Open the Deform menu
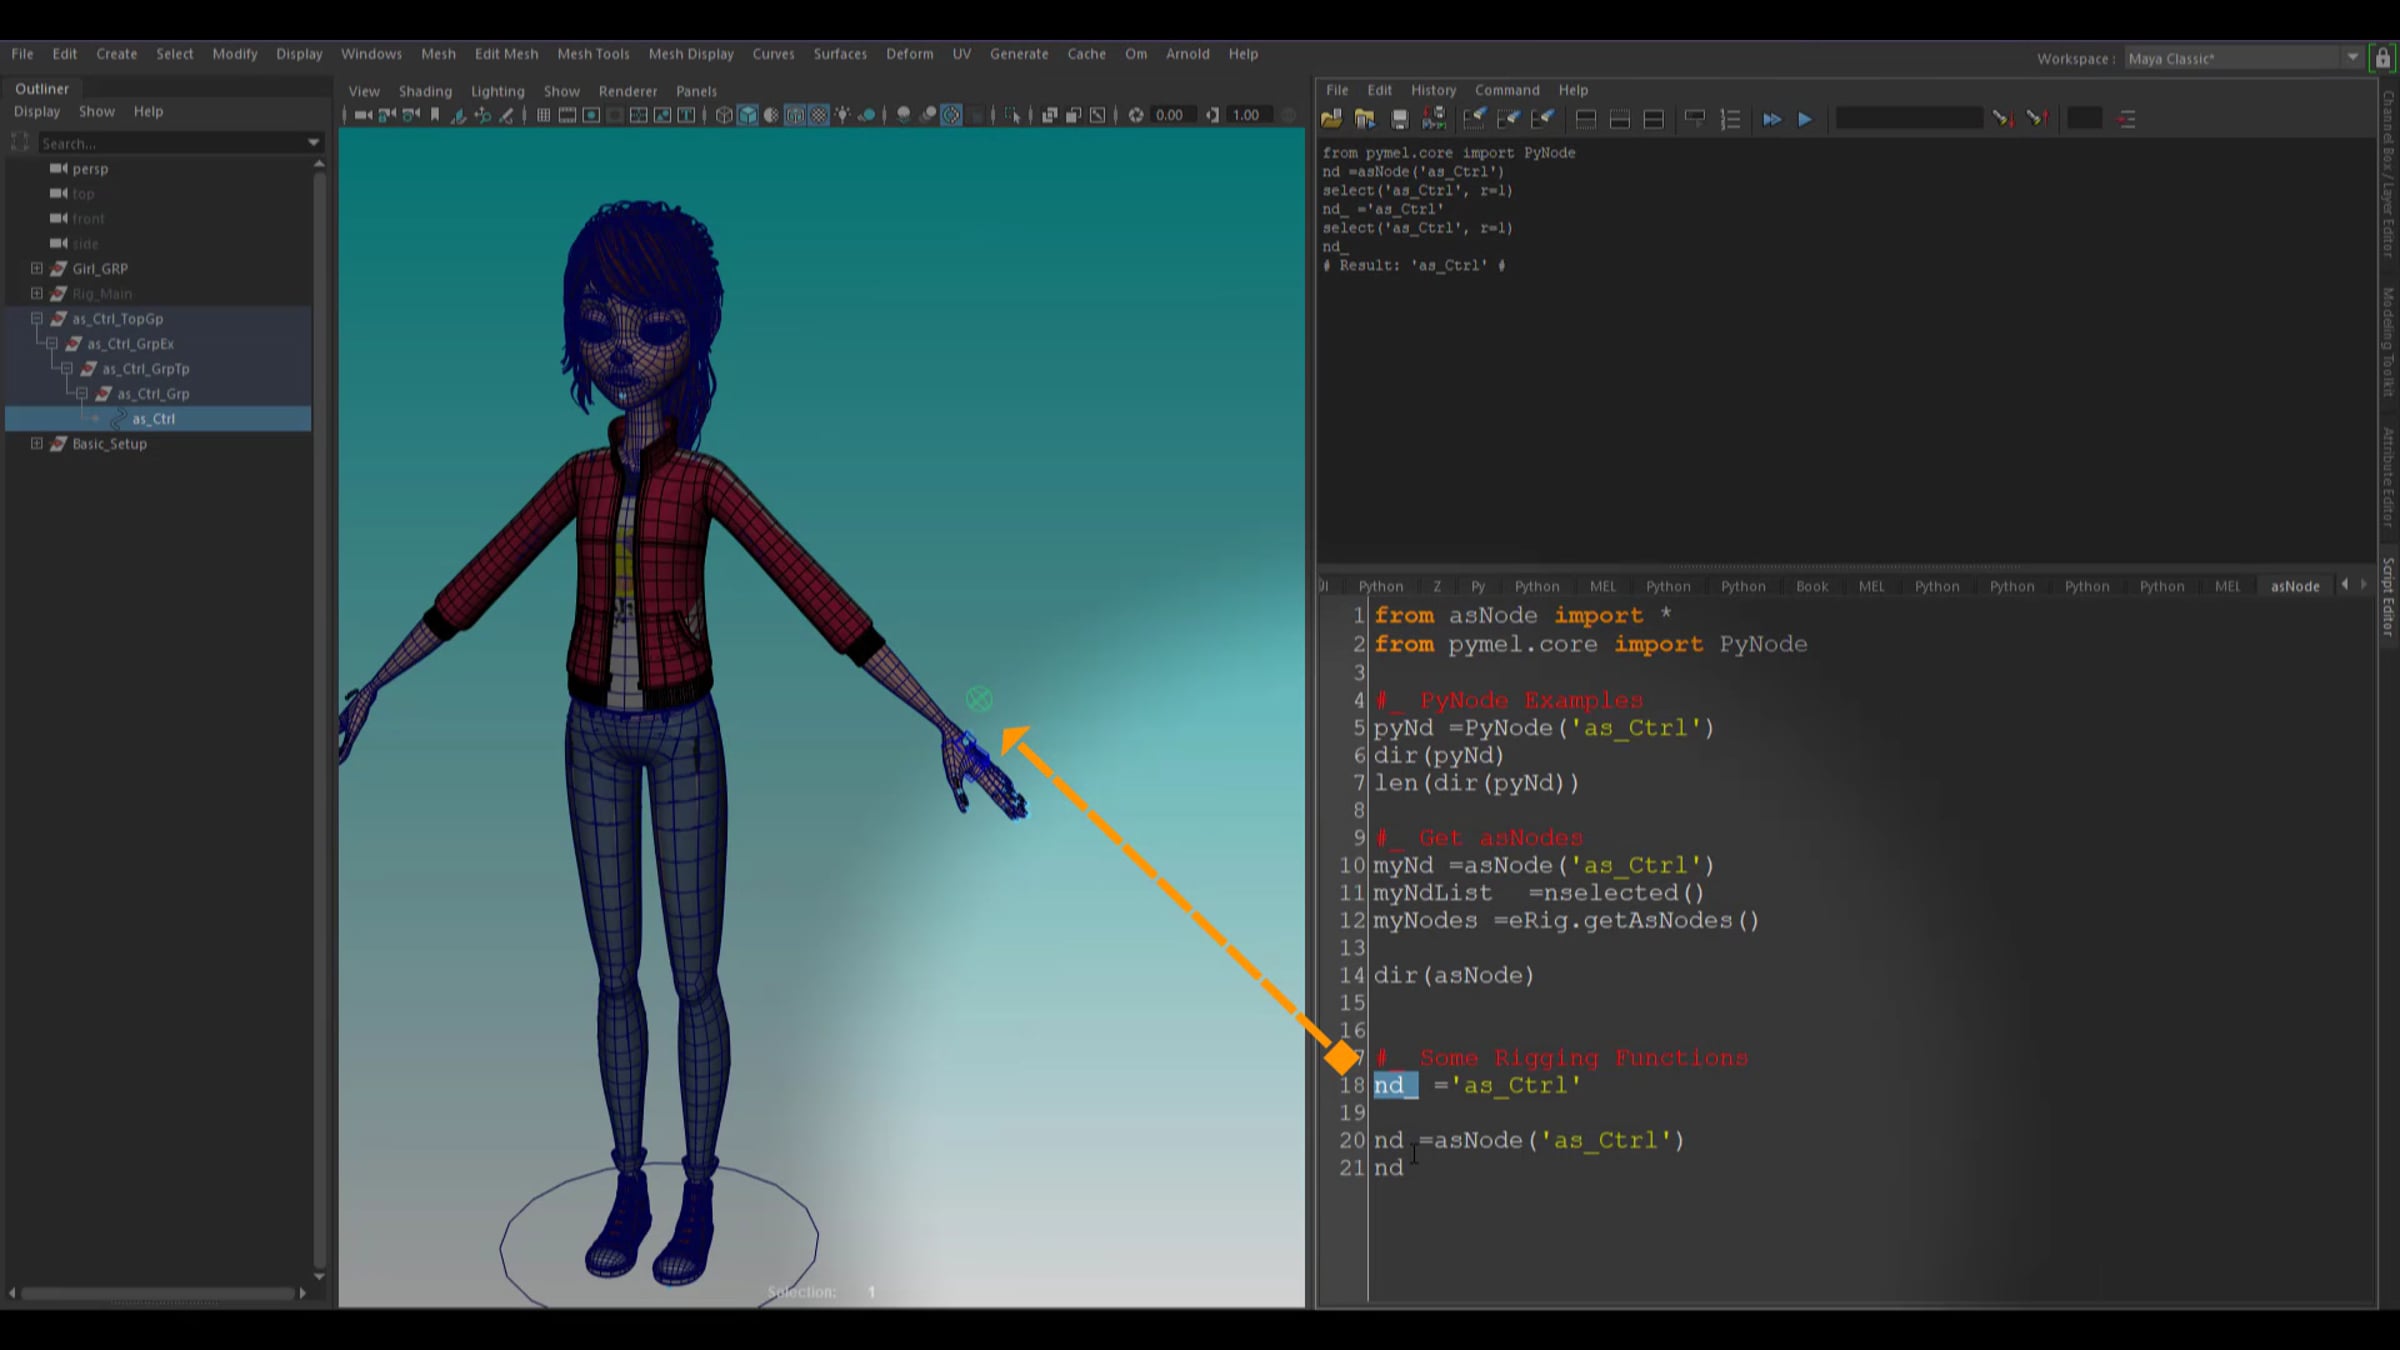This screenshot has height=1350, width=2400. [x=909, y=54]
